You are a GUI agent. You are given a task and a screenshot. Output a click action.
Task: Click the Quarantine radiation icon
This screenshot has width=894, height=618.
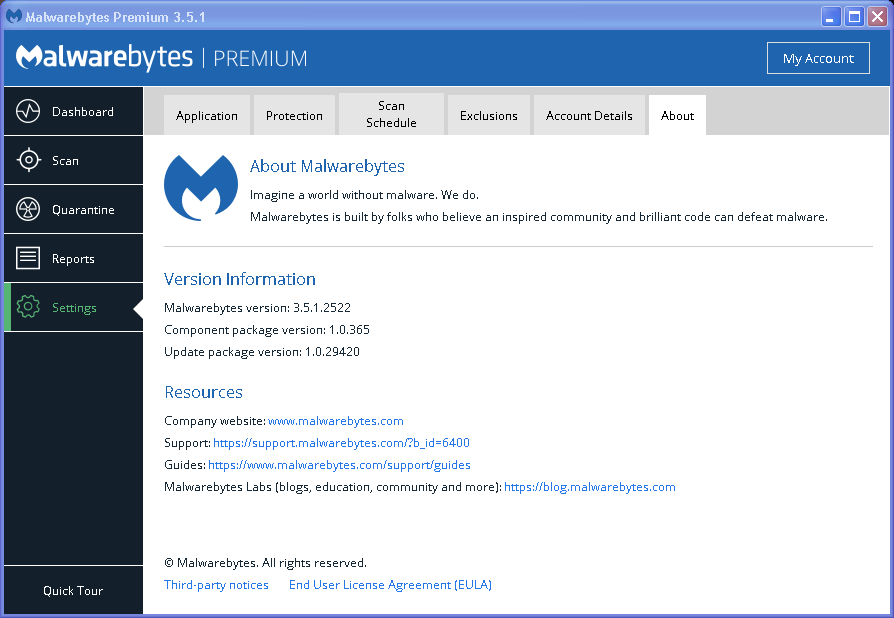(28, 209)
